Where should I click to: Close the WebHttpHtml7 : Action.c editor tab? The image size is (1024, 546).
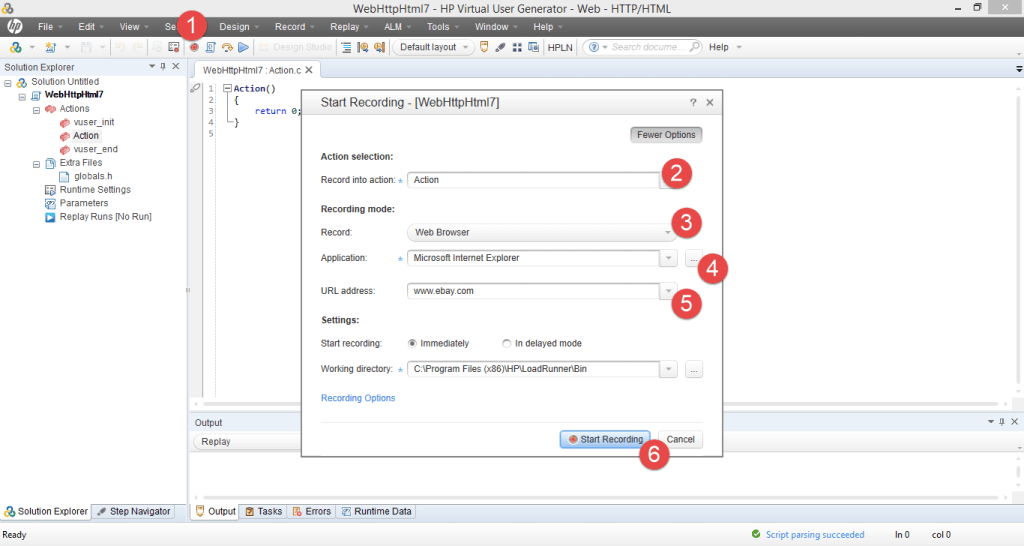coord(309,70)
